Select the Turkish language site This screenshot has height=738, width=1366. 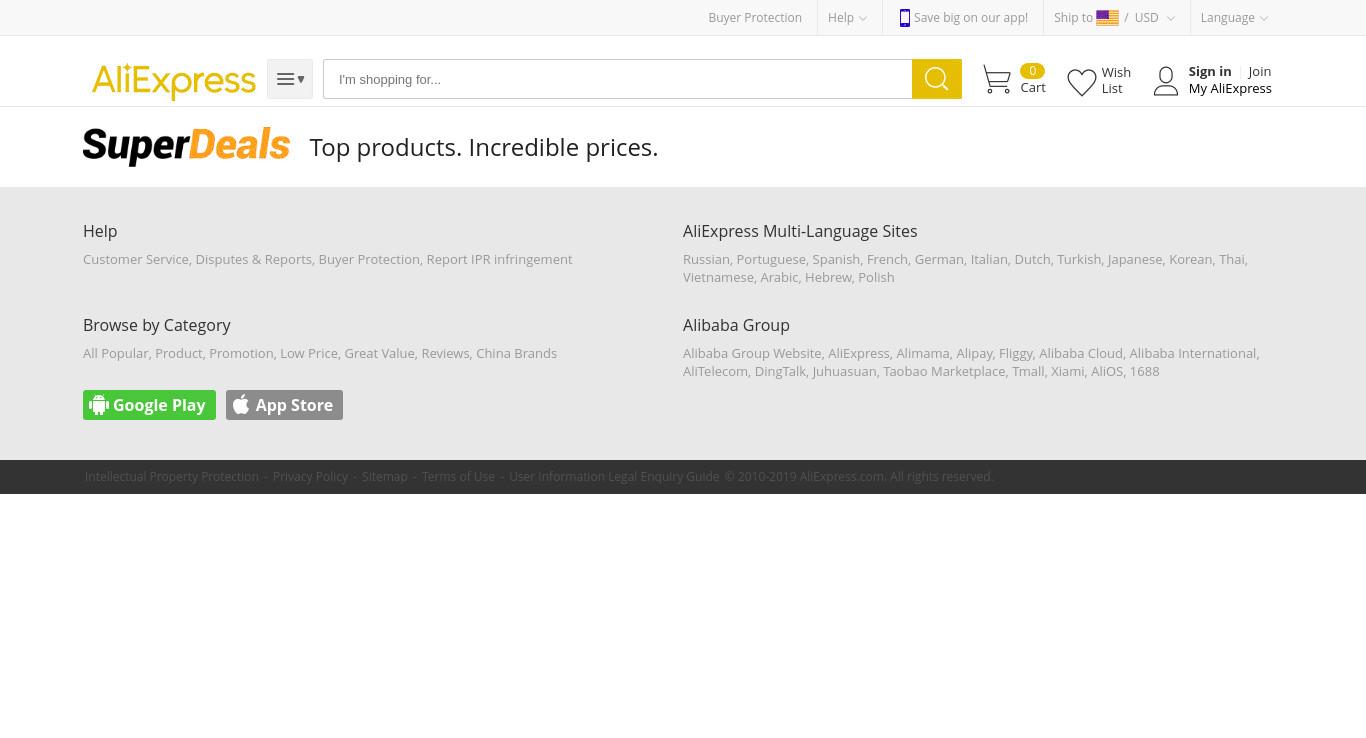(1079, 259)
